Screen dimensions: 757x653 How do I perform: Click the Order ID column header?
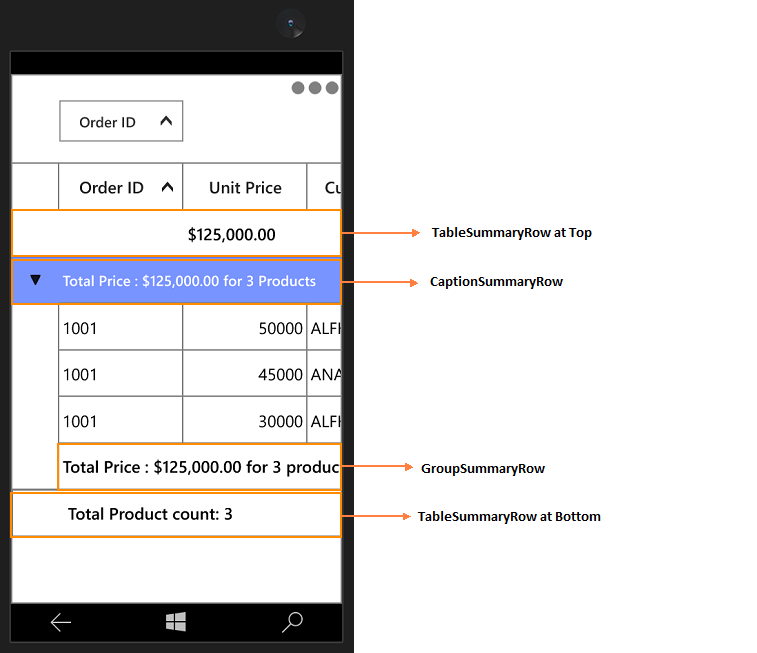pyautogui.click(x=121, y=187)
